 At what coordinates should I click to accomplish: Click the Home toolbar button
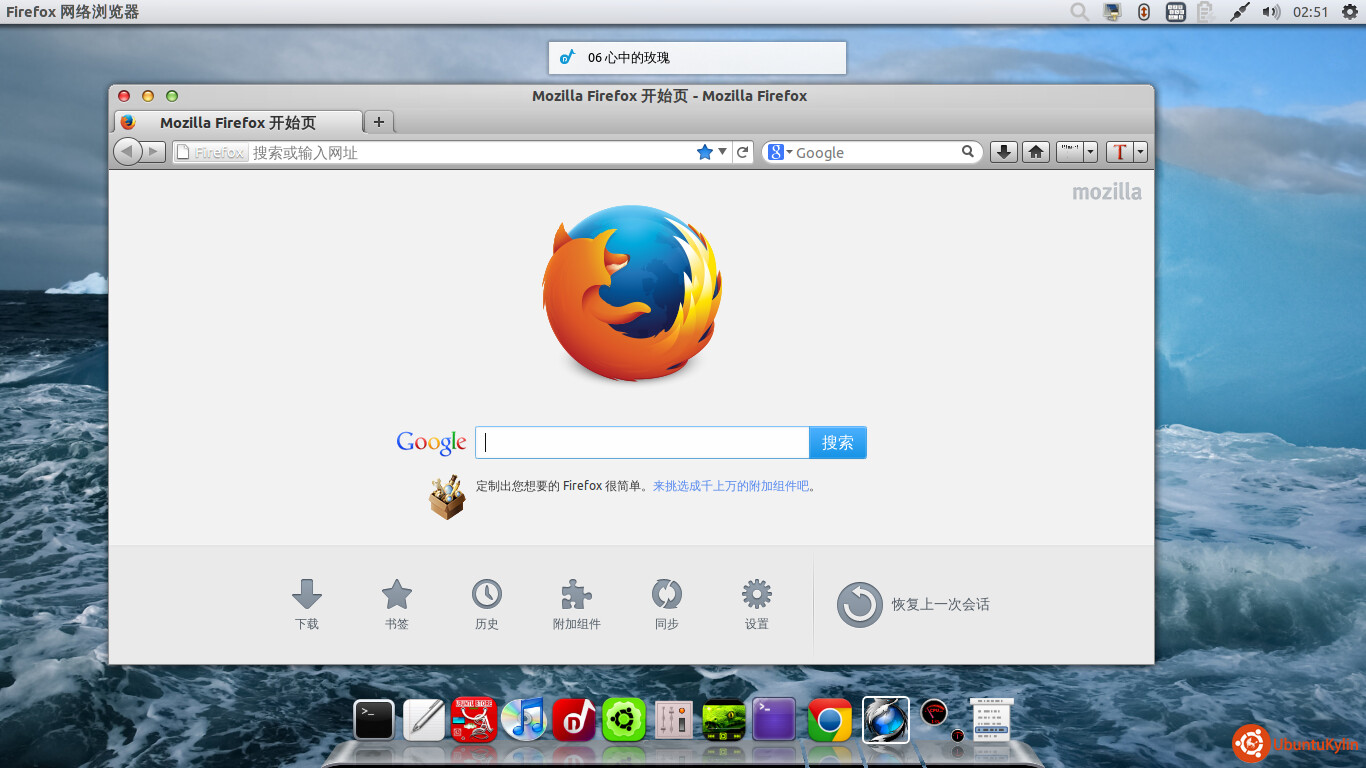click(x=1036, y=152)
